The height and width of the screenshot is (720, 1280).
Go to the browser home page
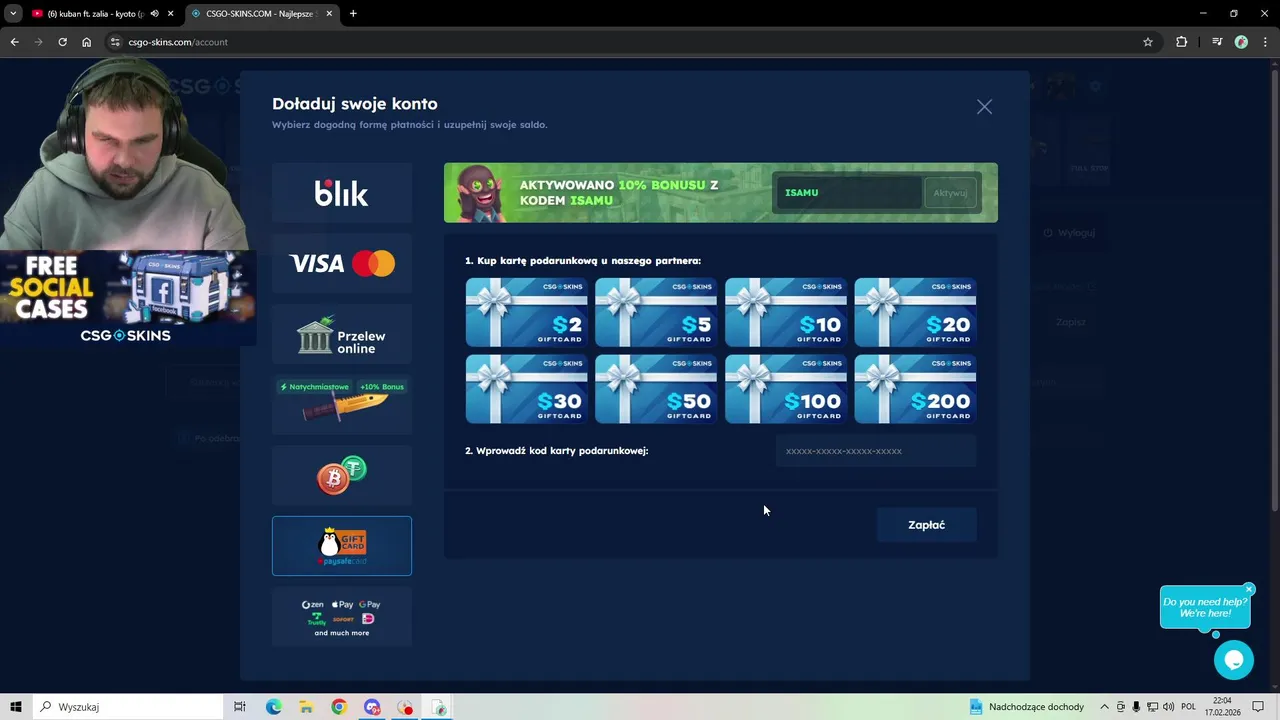click(86, 42)
